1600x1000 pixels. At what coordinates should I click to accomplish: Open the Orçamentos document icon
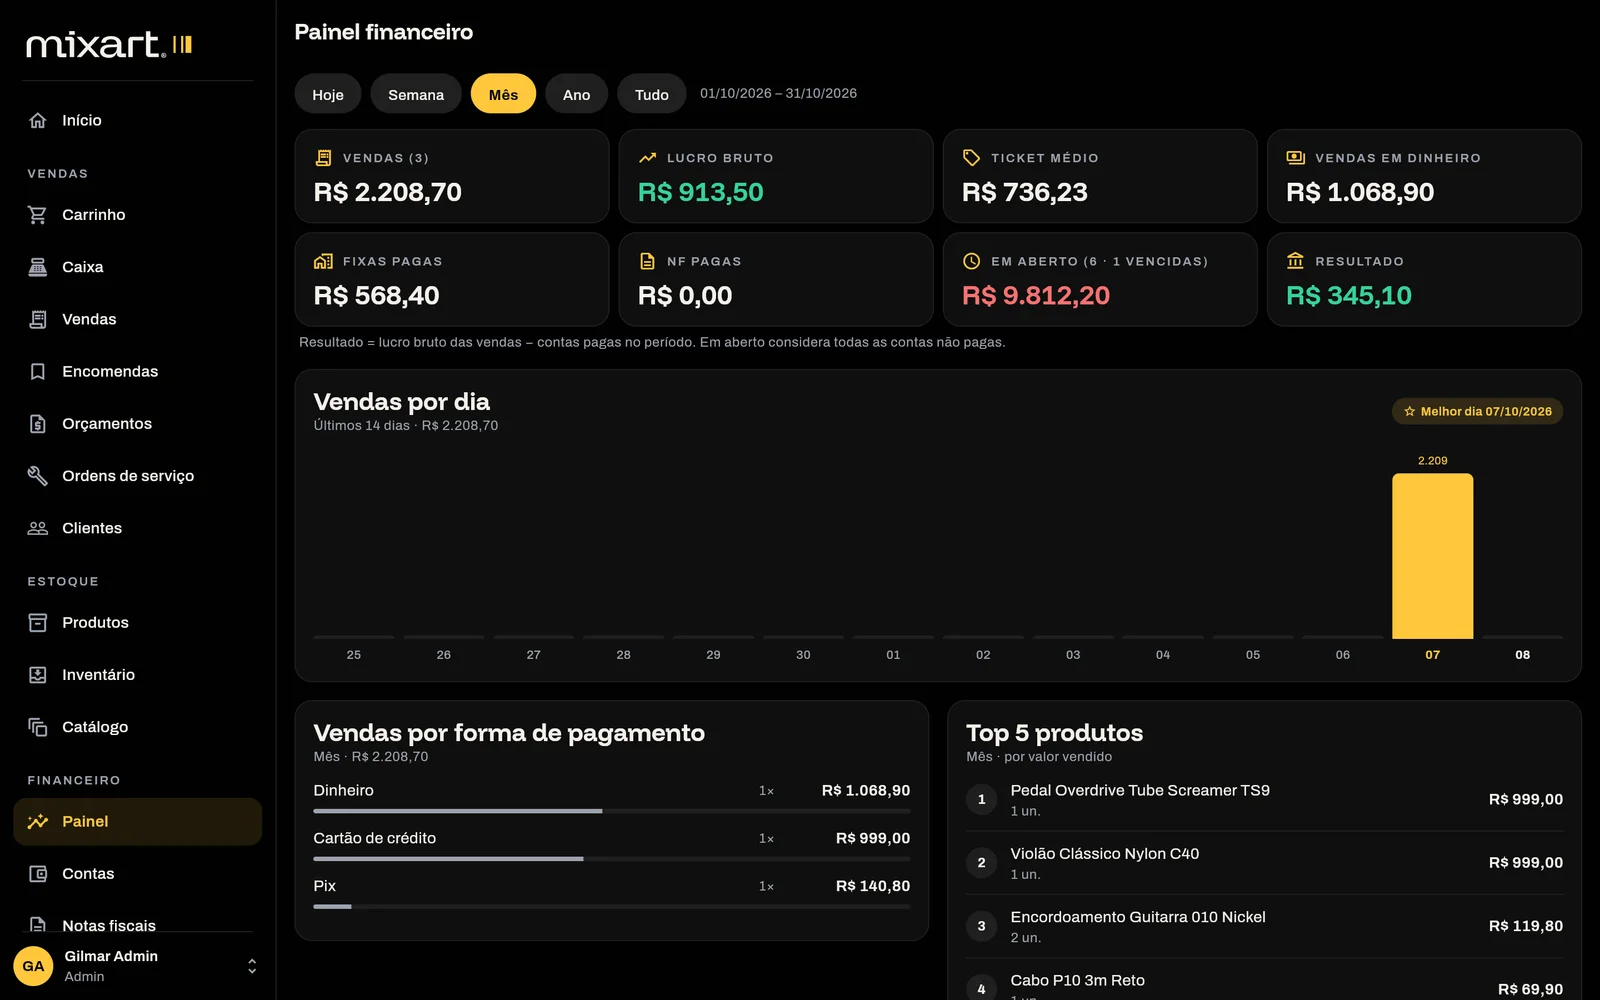click(38, 424)
